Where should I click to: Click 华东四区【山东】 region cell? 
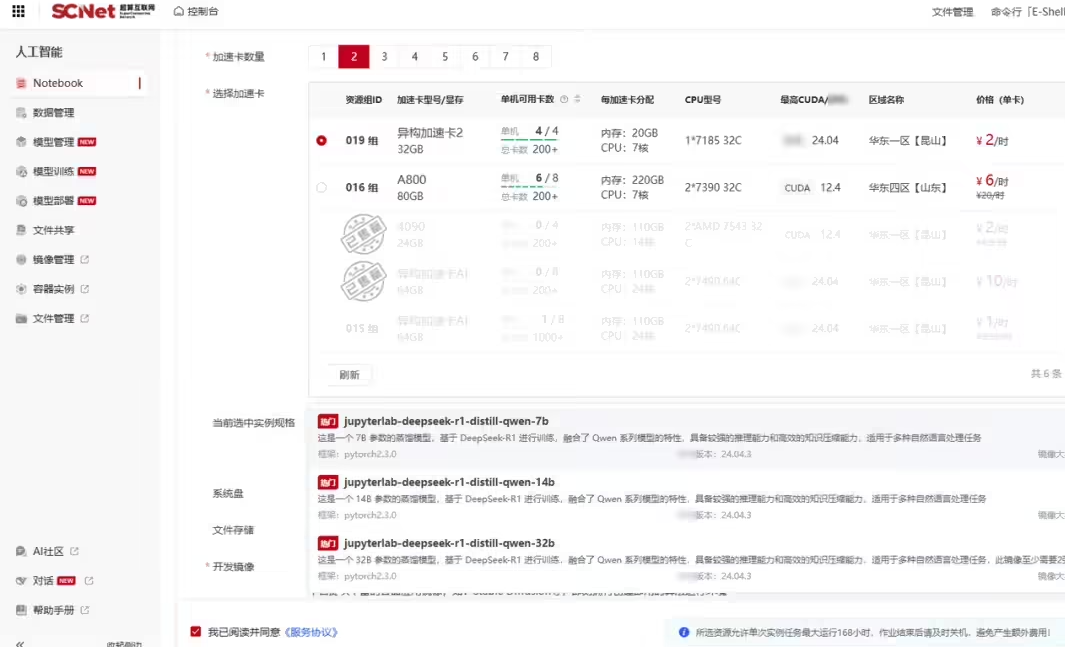coord(907,187)
